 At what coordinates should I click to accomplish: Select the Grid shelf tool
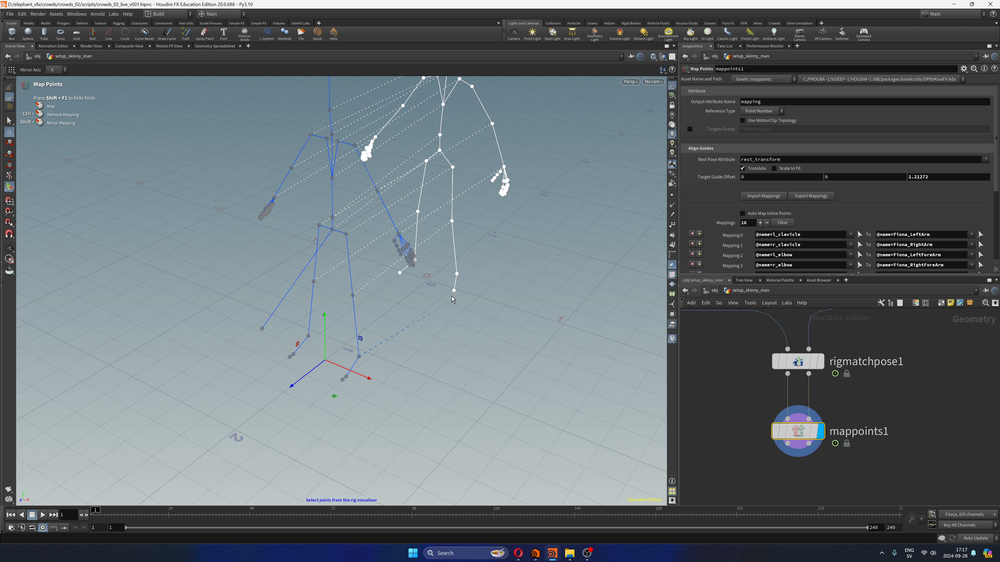click(x=77, y=33)
